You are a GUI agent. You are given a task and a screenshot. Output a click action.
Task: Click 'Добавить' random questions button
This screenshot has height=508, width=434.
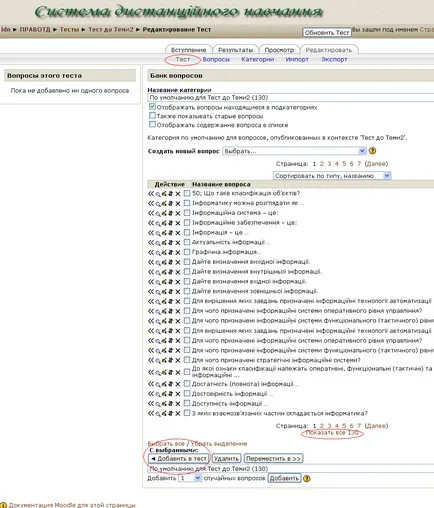pyautogui.click(x=284, y=478)
